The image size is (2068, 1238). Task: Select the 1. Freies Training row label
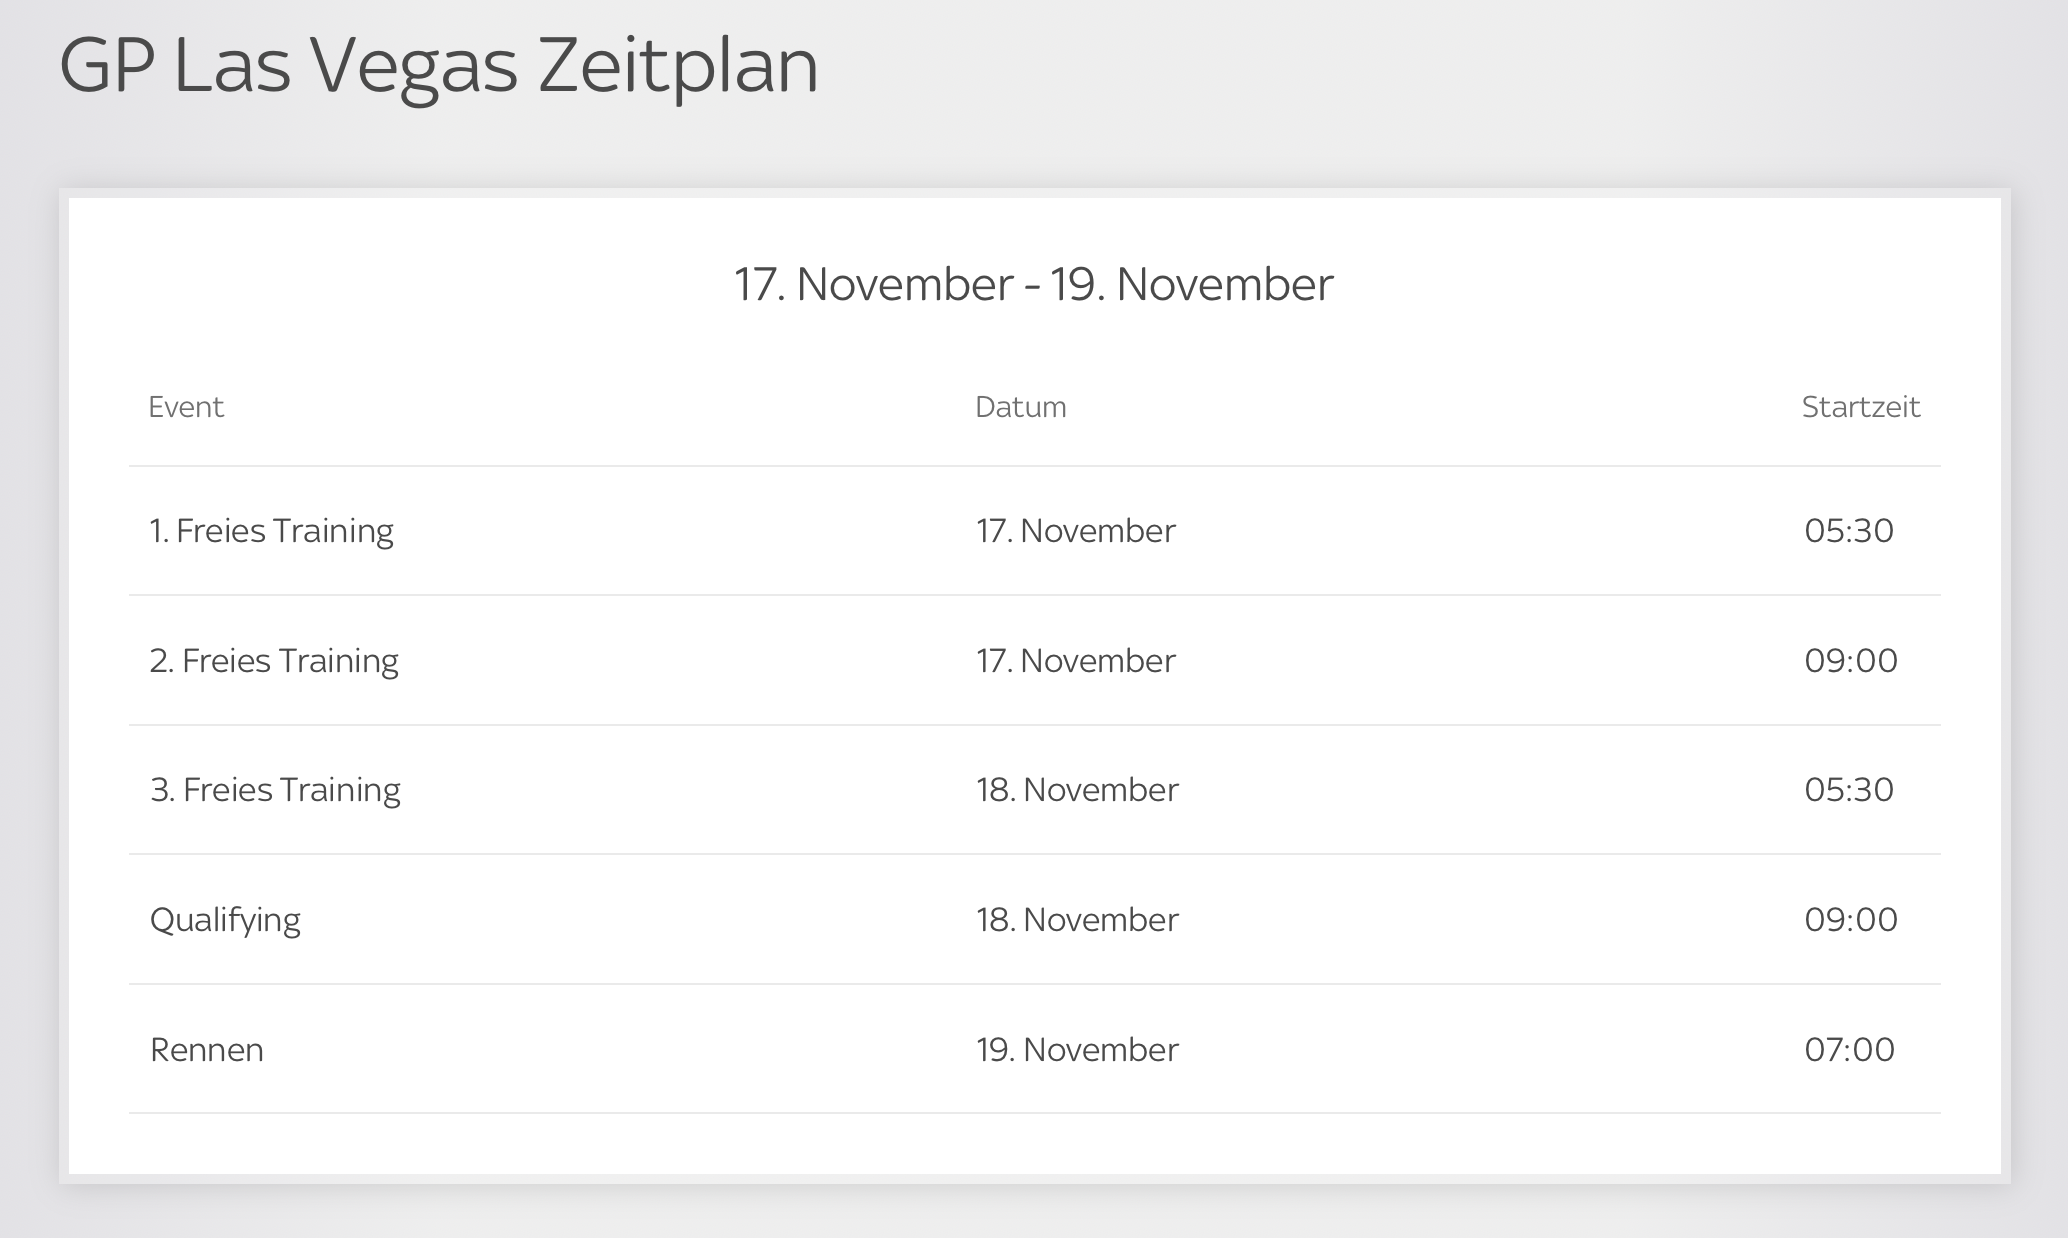click(271, 531)
